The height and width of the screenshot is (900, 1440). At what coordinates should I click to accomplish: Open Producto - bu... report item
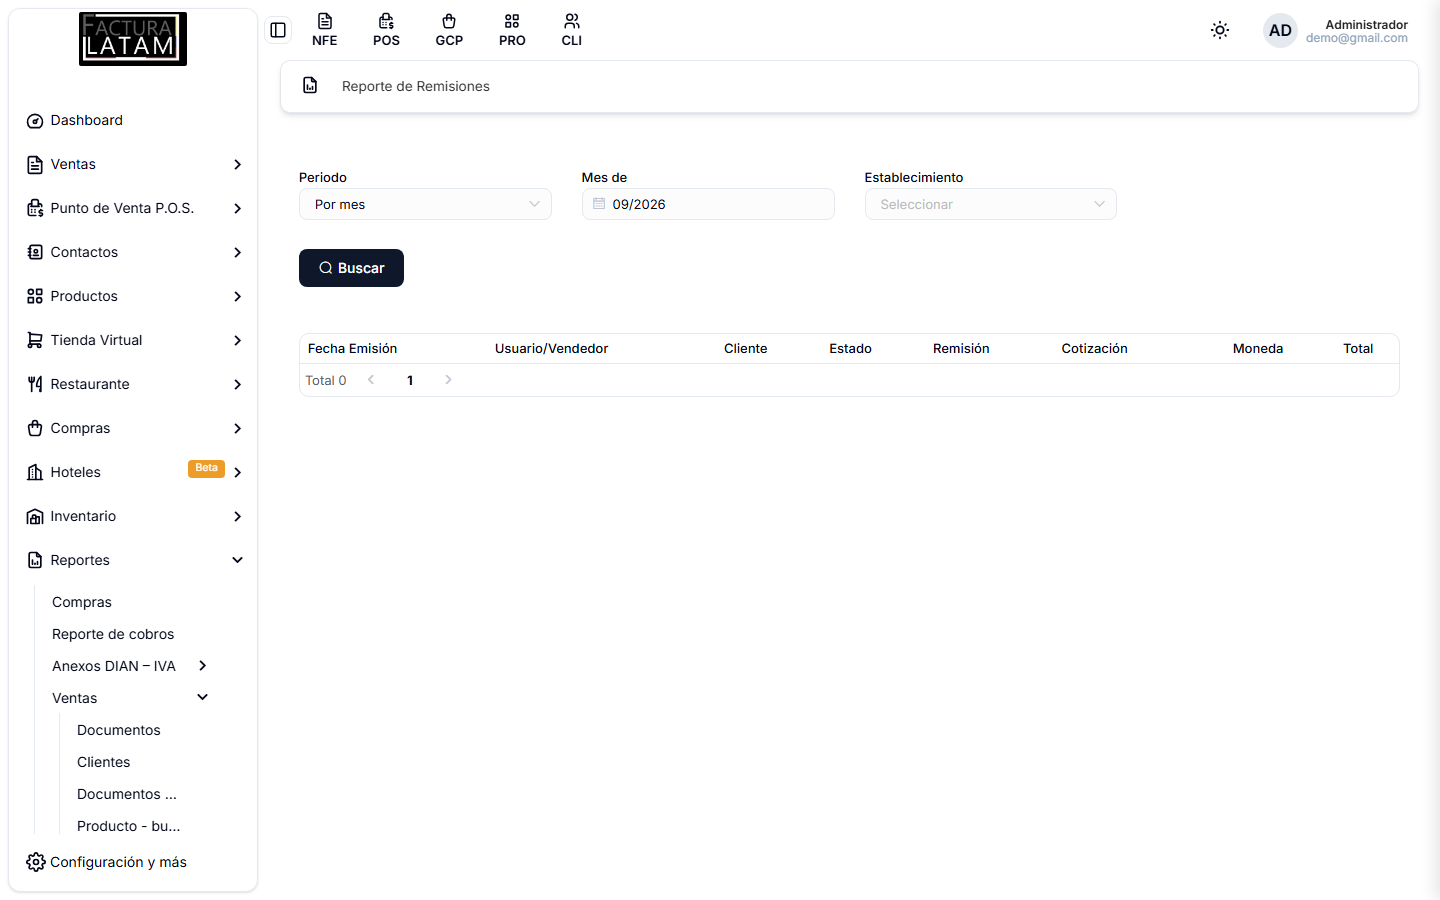click(x=129, y=826)
